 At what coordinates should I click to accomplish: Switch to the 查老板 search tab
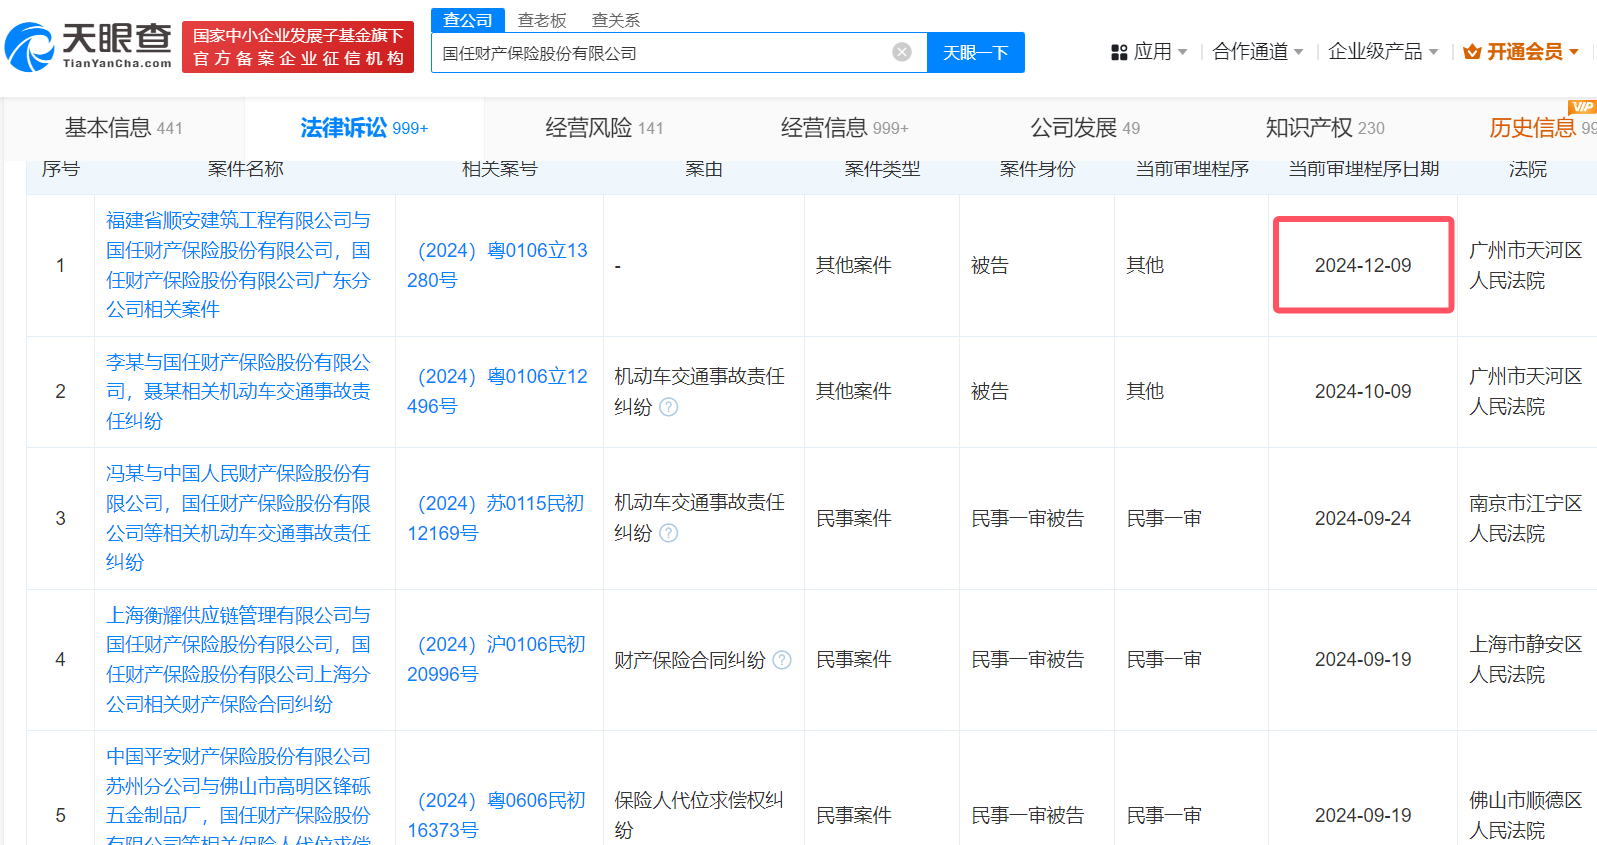click(x=542, y=20)
